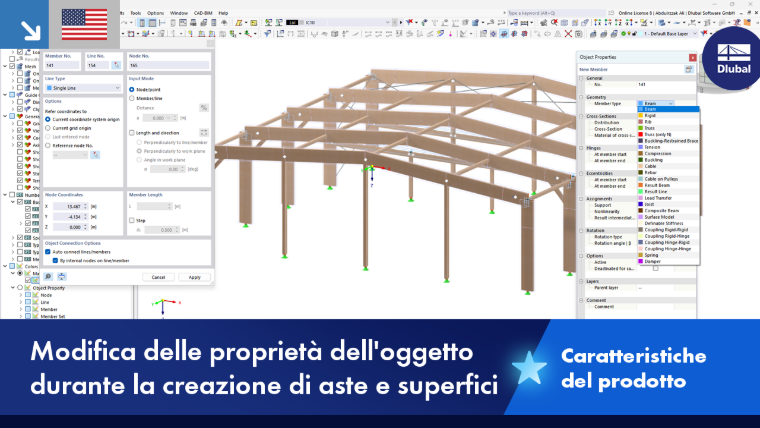Select Composite Beam from member type list
760x428 pixels.
coord(668,211)
